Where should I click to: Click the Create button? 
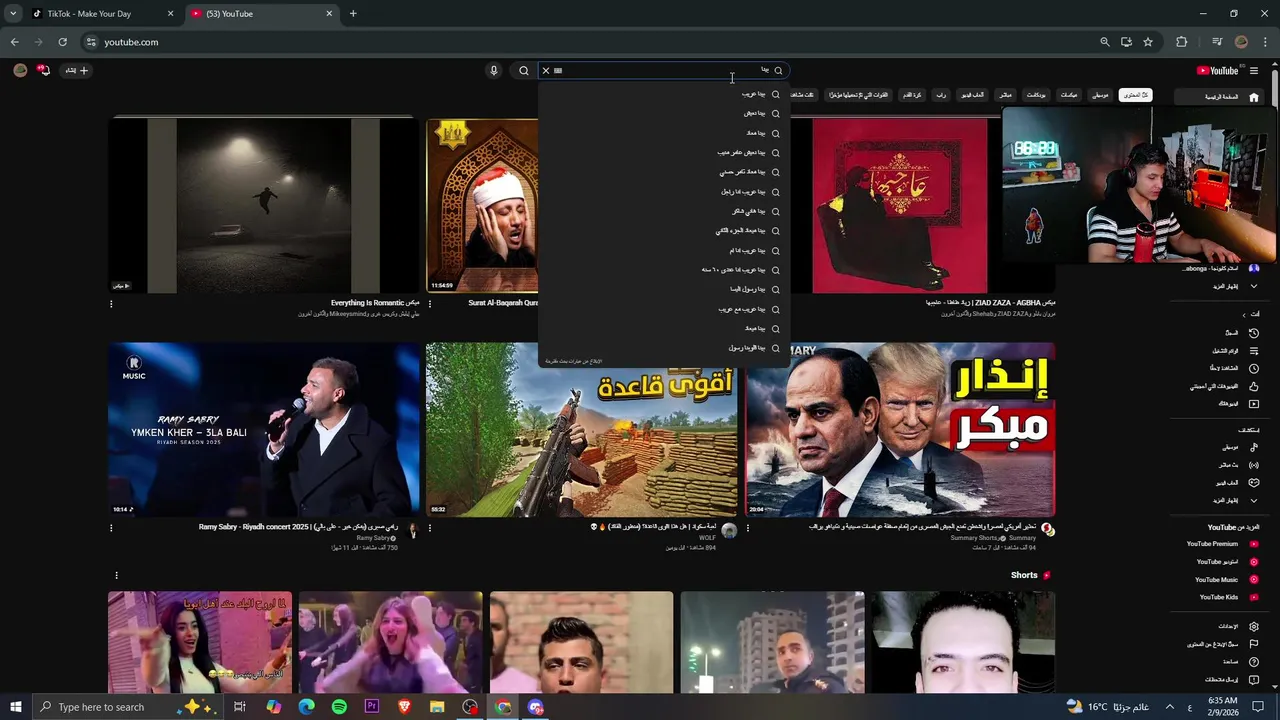point(76,70)
